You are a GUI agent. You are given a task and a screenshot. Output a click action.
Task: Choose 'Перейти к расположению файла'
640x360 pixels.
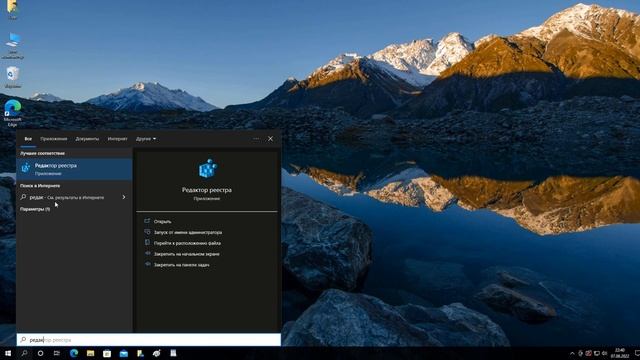(187, 243)
